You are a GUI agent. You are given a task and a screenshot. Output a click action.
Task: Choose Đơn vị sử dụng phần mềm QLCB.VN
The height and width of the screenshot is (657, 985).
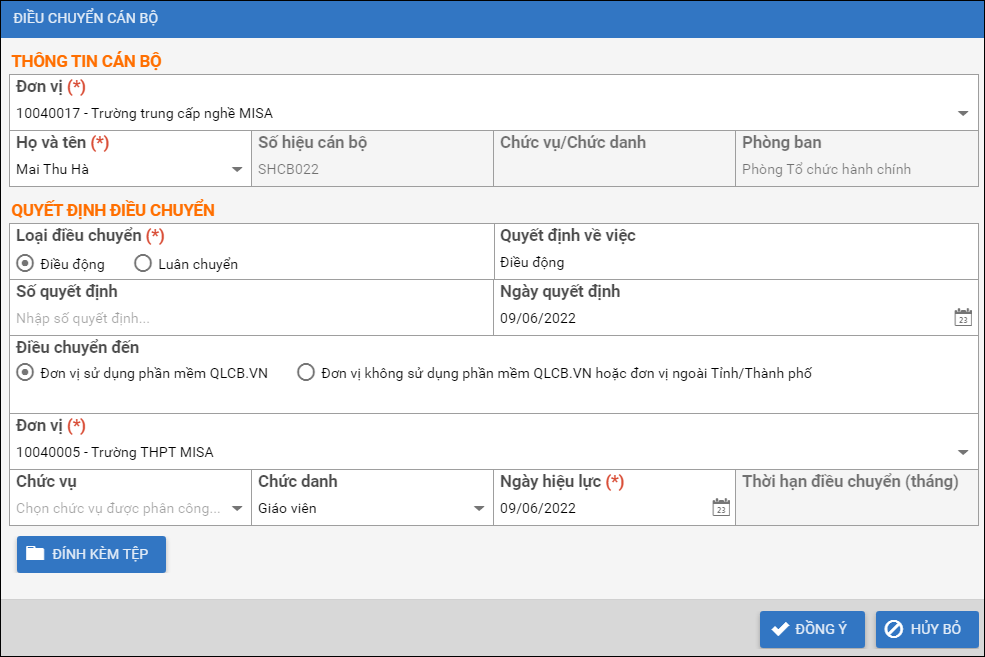pos(25,373)
